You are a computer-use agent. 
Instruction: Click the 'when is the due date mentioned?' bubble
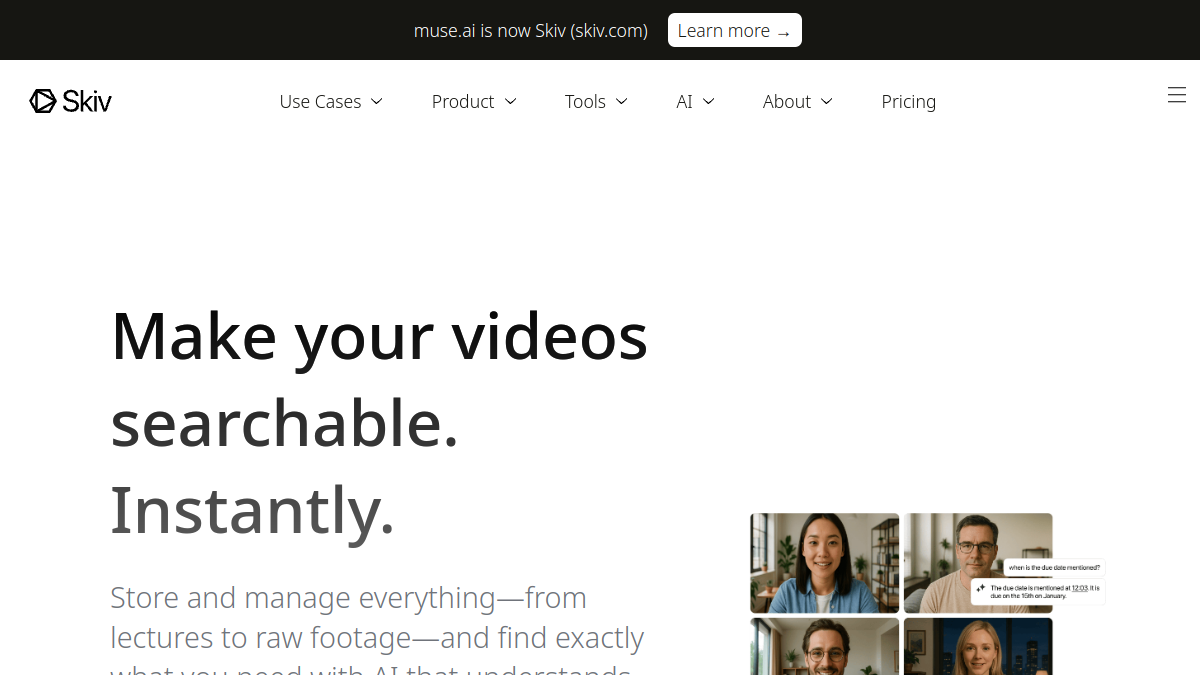click(x=1054, y=567)
